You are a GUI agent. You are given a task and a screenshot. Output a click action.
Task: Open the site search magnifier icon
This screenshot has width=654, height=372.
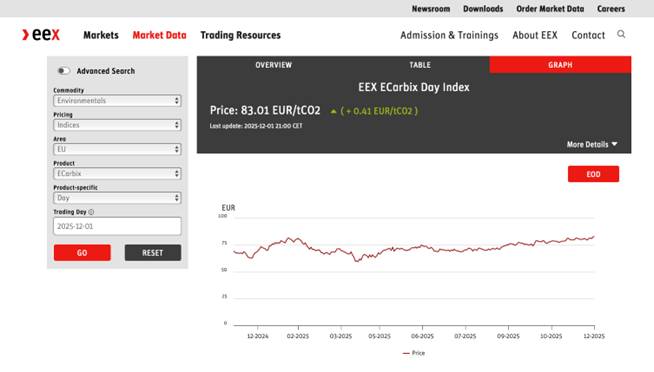(x=621, y=34)
